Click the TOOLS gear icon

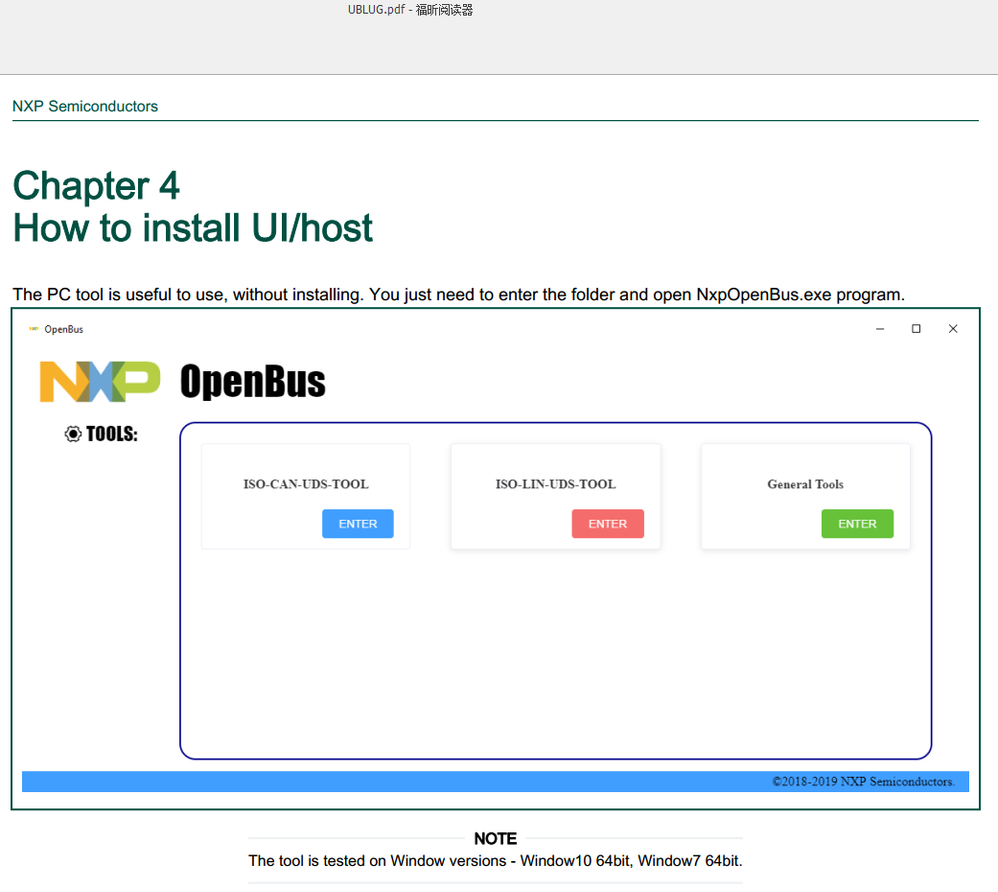click(73, 434)
